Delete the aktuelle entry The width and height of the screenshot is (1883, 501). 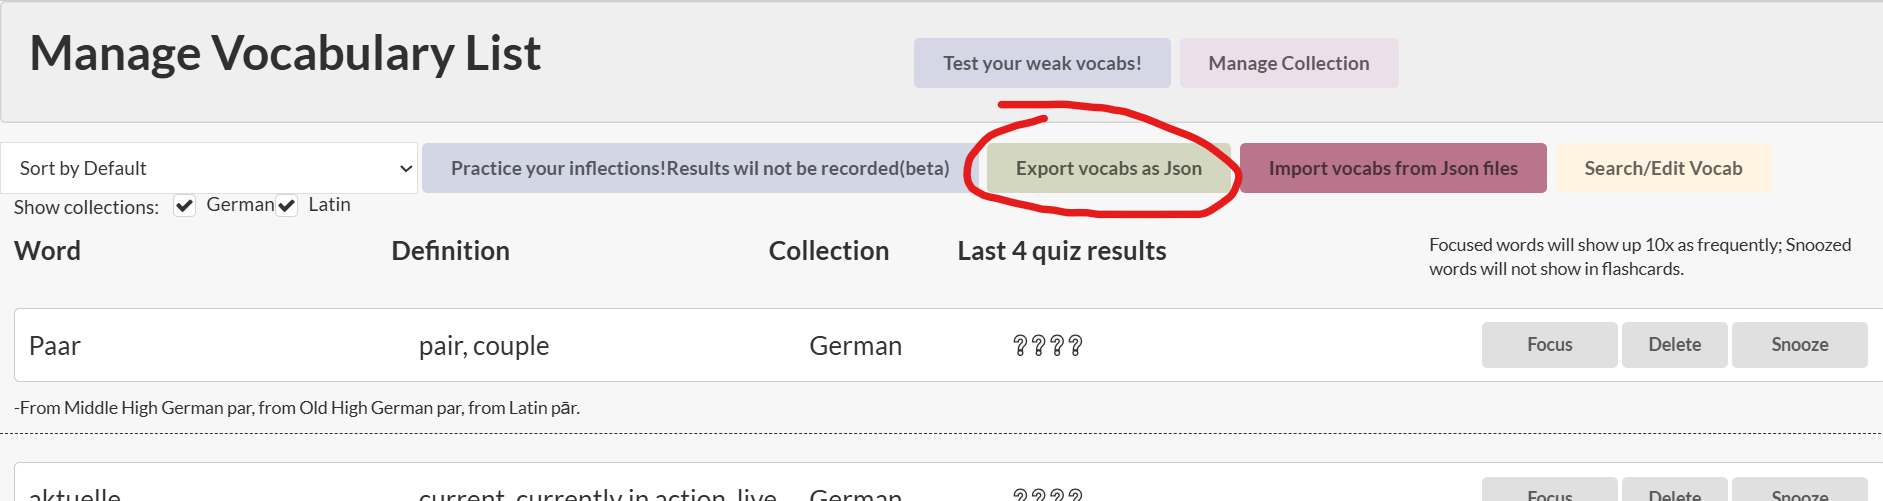click(1675, 489)
